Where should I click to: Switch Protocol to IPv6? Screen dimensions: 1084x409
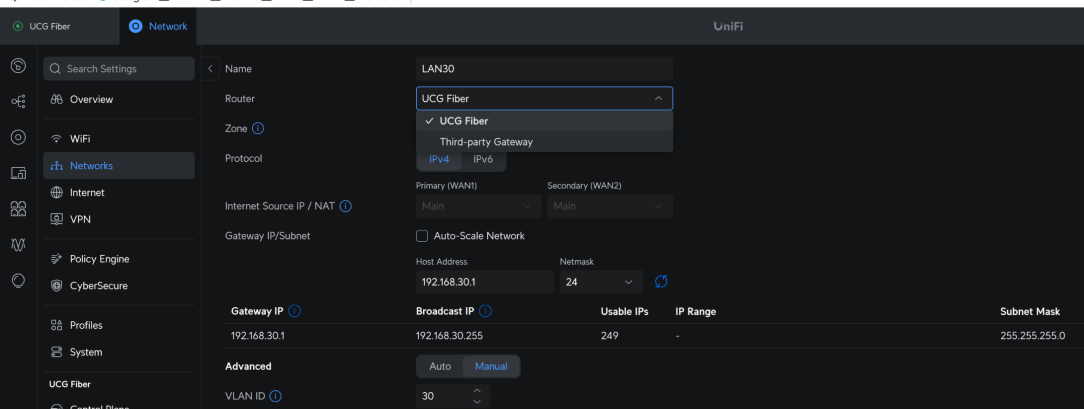pos(483,159)
